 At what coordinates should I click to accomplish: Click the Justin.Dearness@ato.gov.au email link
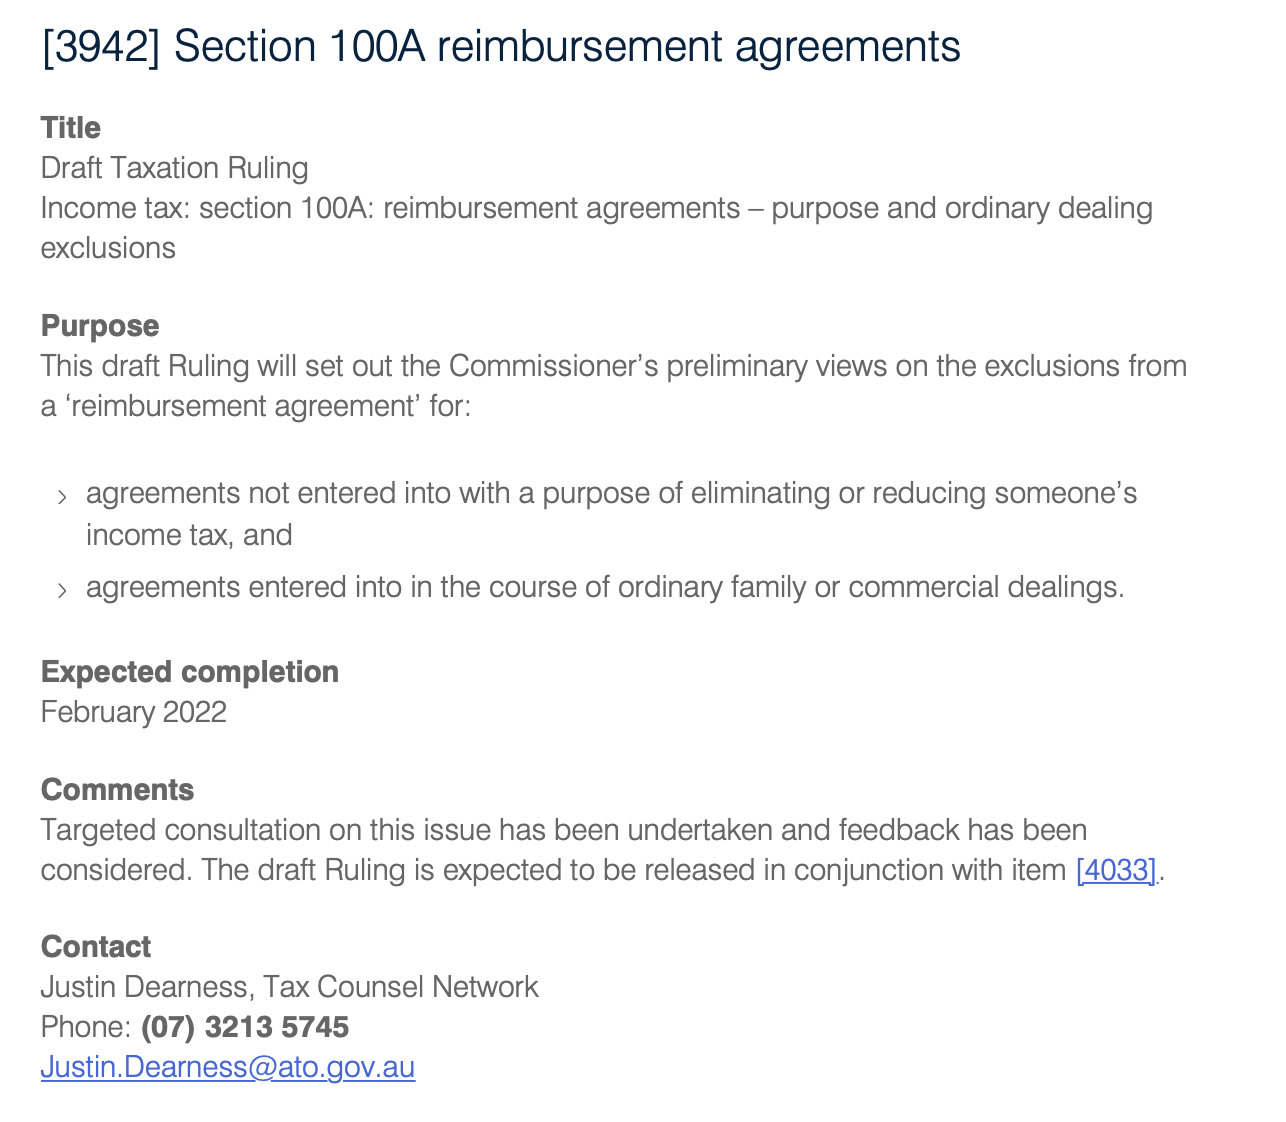[x=228, y=1067]
